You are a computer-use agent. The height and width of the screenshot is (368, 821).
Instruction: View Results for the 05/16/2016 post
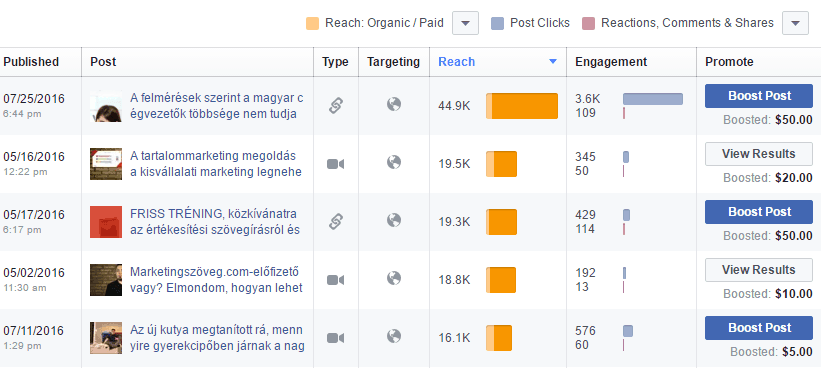[759, 154]
